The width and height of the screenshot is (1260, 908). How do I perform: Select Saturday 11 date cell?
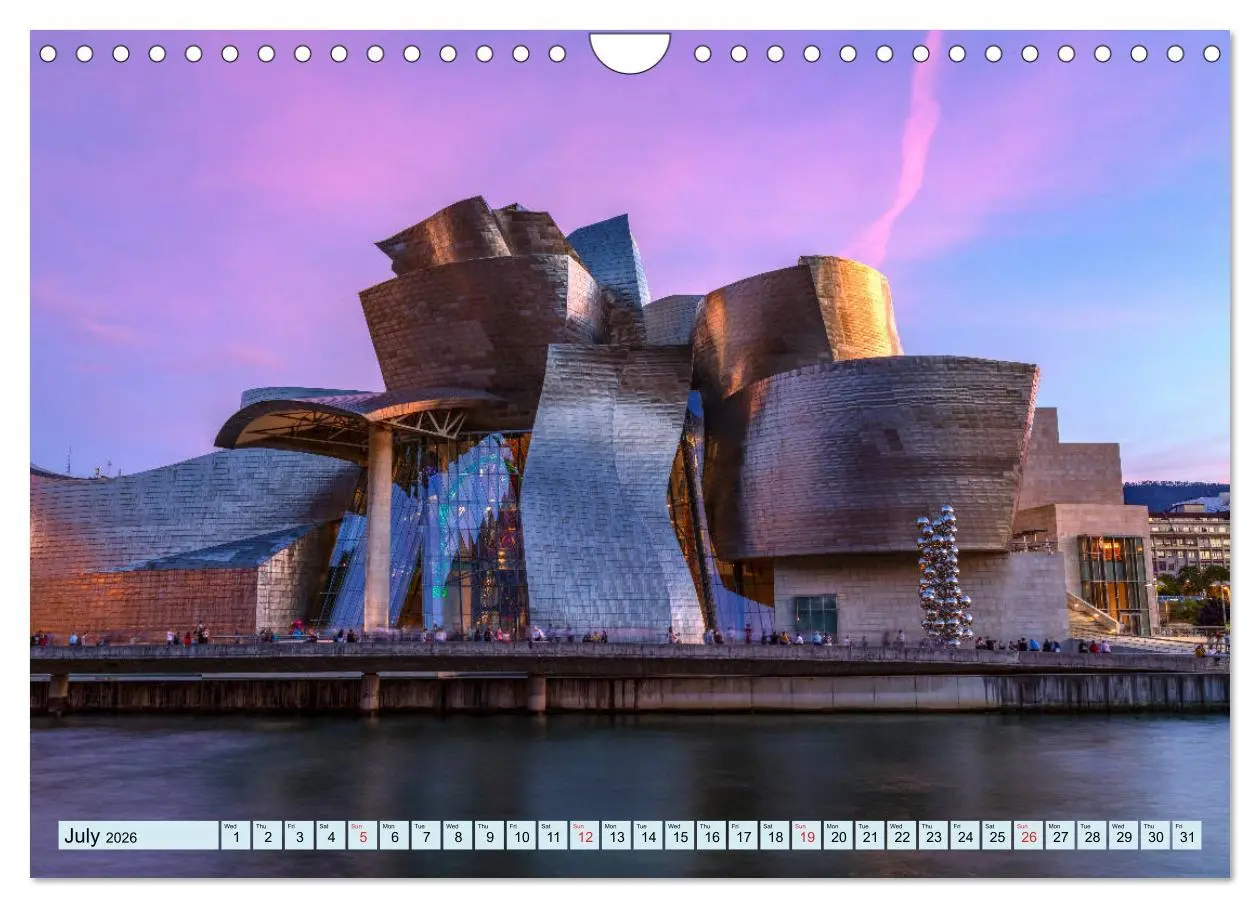tap(552, 835)
